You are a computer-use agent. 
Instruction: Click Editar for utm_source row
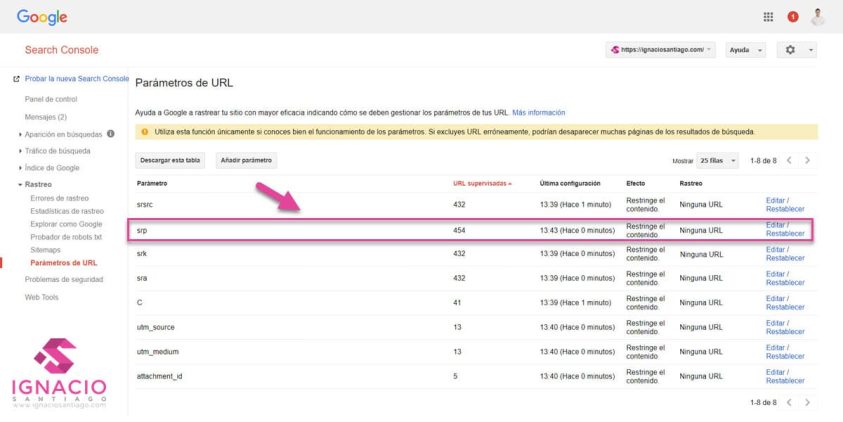click(x=775, y=323)
